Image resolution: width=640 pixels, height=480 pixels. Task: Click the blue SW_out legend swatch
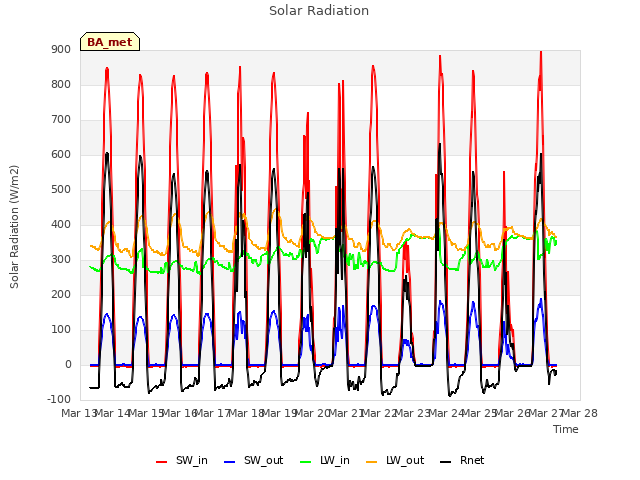click(230, 462)
